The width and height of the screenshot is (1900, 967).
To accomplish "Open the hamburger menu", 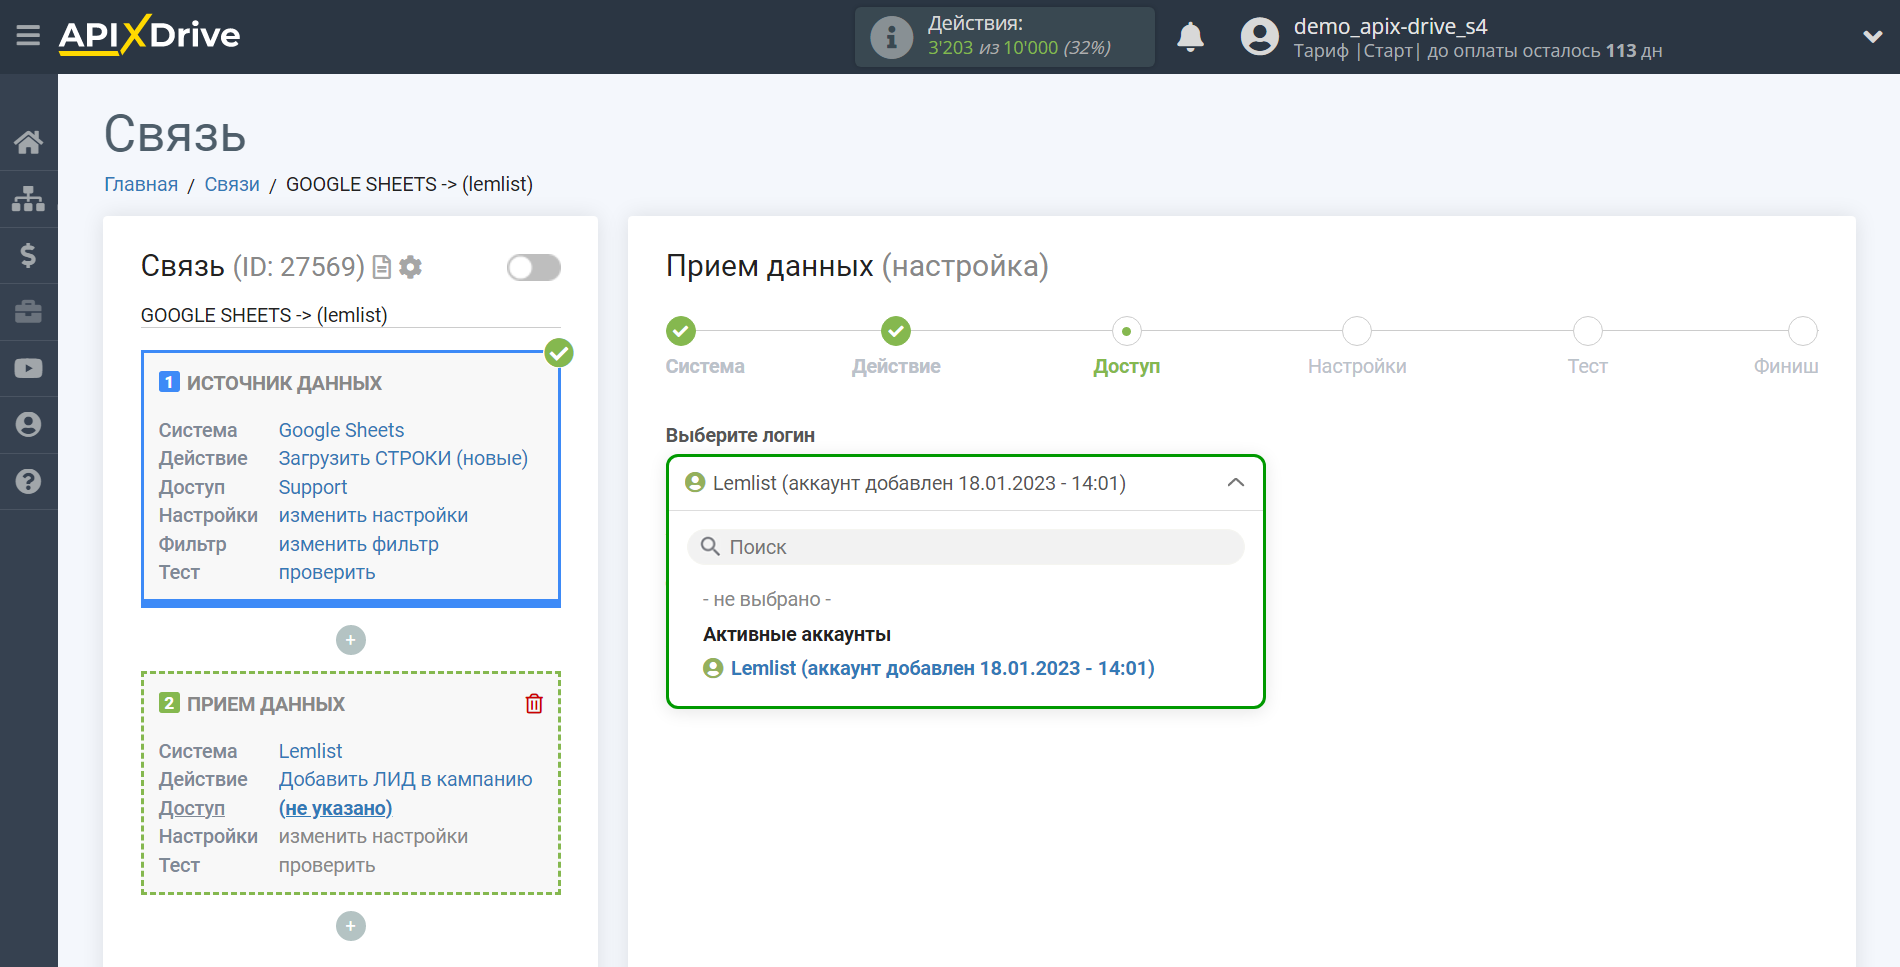I will [28, 36].
